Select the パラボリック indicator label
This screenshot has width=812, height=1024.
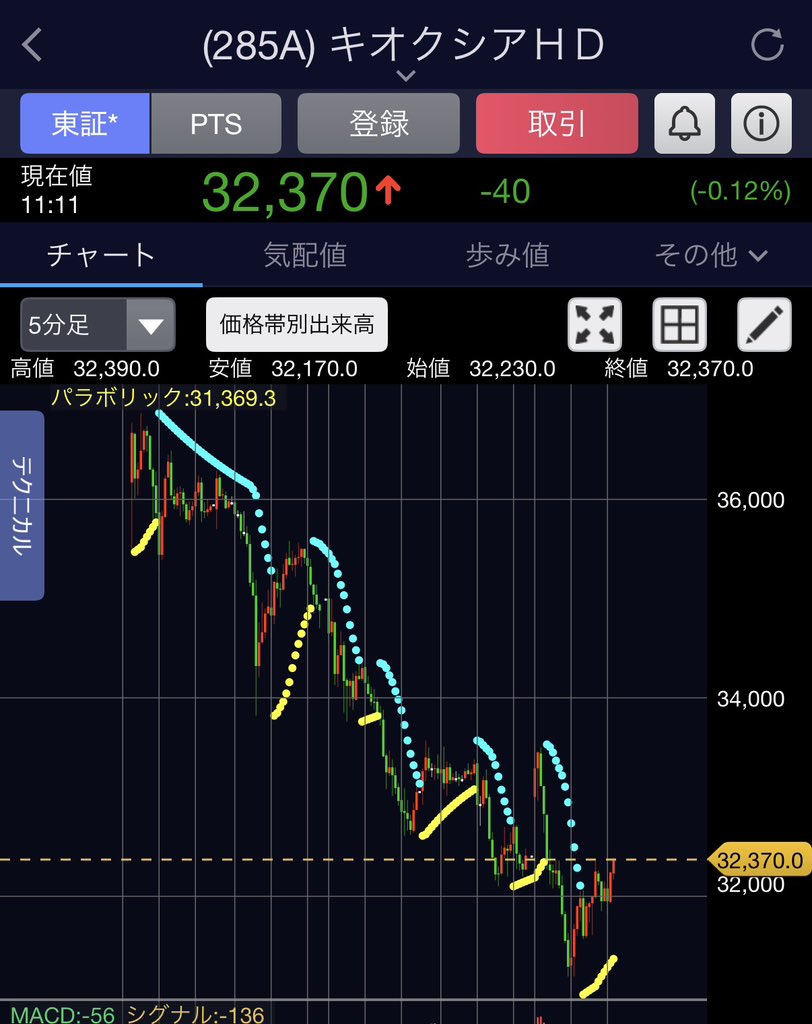165,398
